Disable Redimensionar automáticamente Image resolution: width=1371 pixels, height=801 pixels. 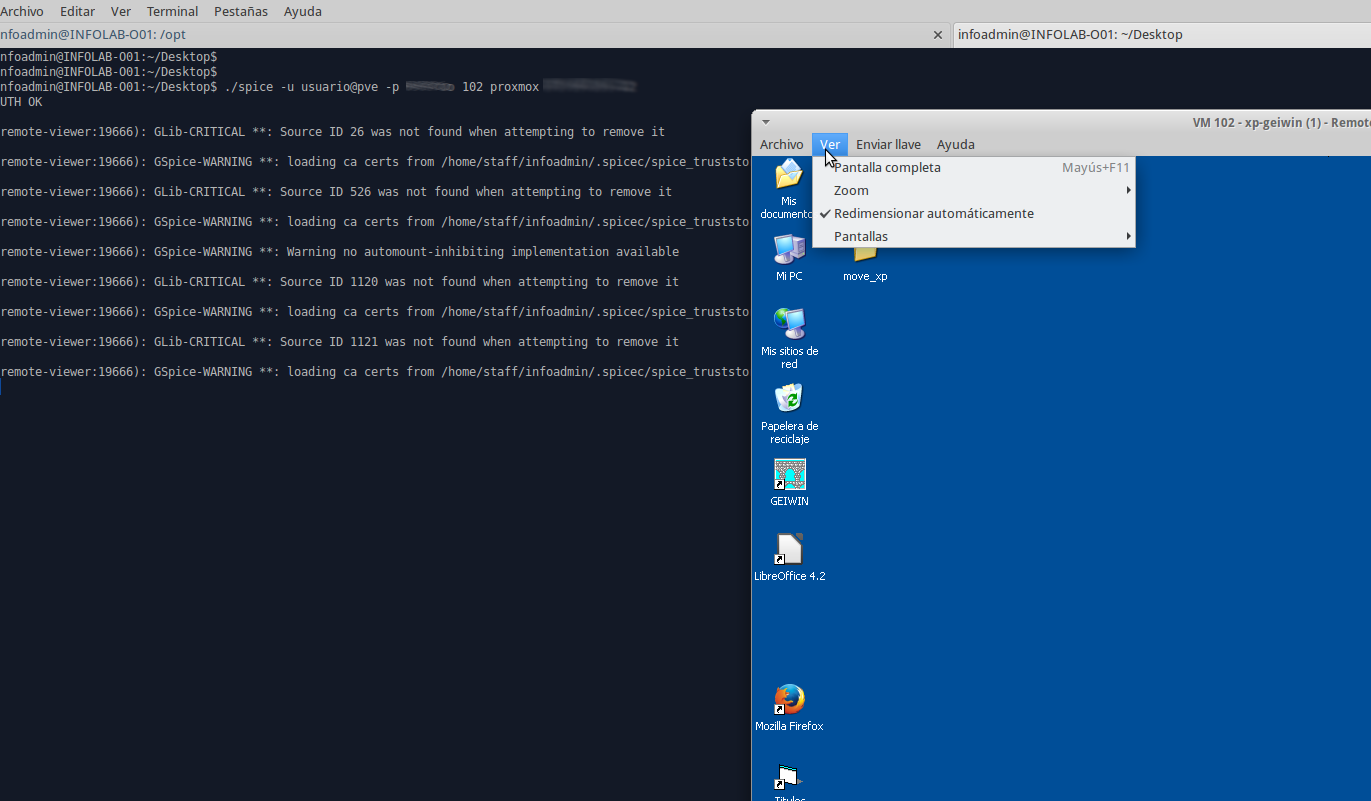coord(933,213)
